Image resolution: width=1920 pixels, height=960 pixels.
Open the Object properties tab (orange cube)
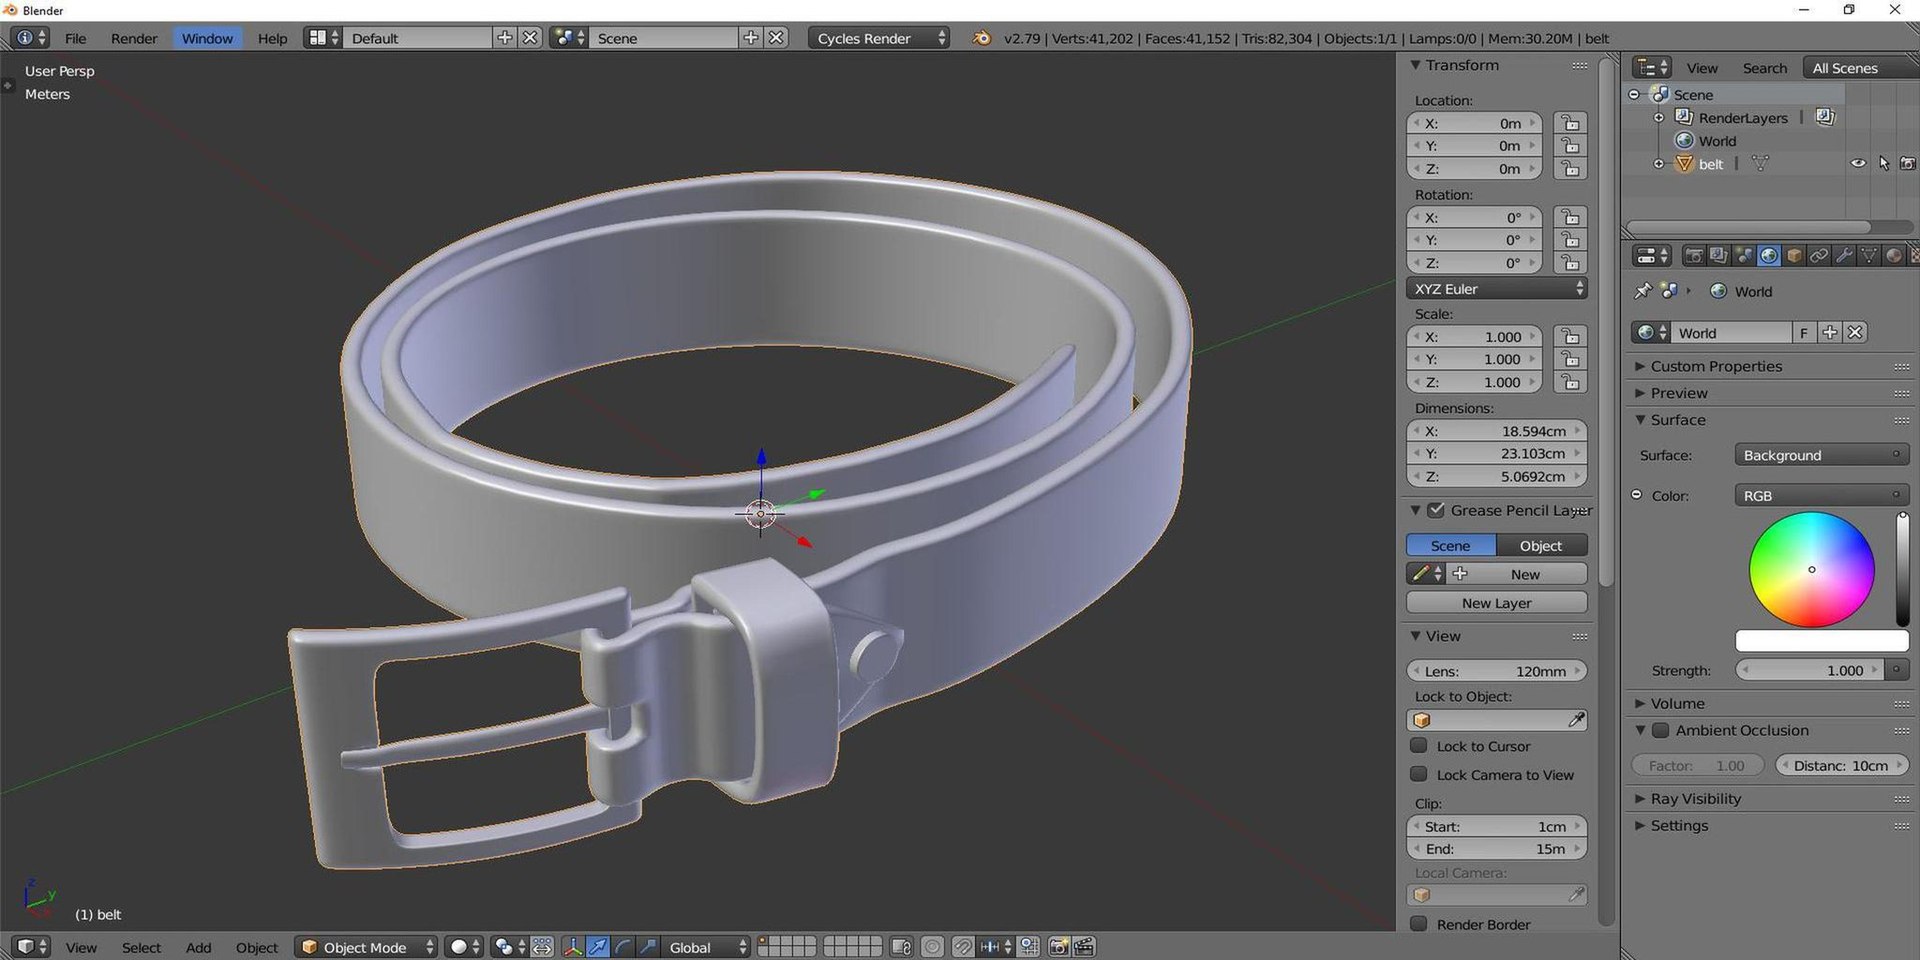tap(1794, 256)
